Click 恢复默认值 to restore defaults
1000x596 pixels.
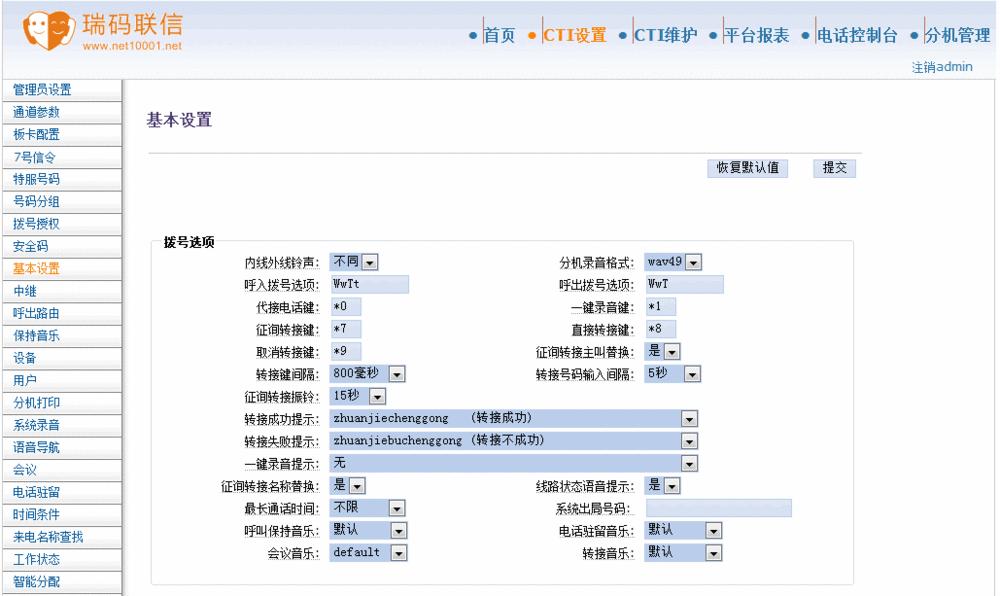tap(745, 168)
